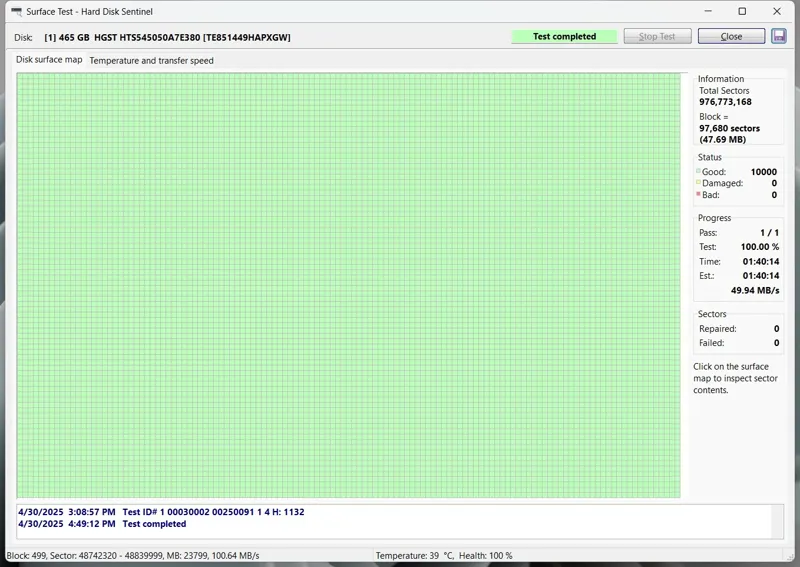Click the green Good status legend square
Screen dimensions: 800x567
click(698, 172)
